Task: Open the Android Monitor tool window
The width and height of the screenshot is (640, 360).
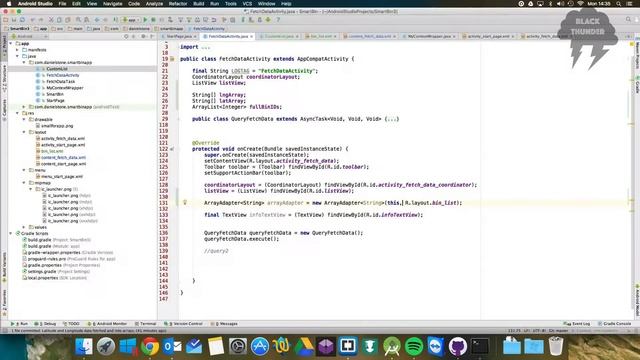Action: point(107,324)
